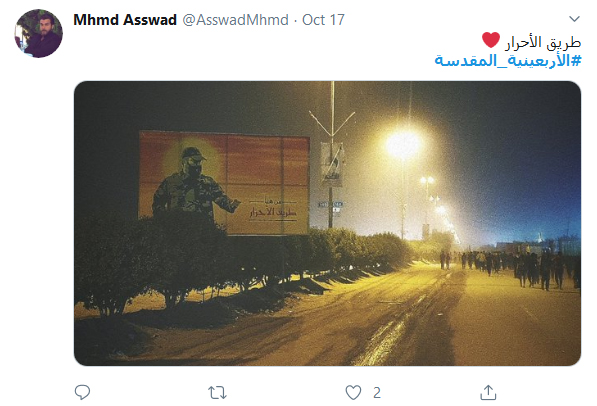Select the Arabic tweet text طريق الأحرار
The width and height of the screenshot is (597, 406).
coord(543,42)
